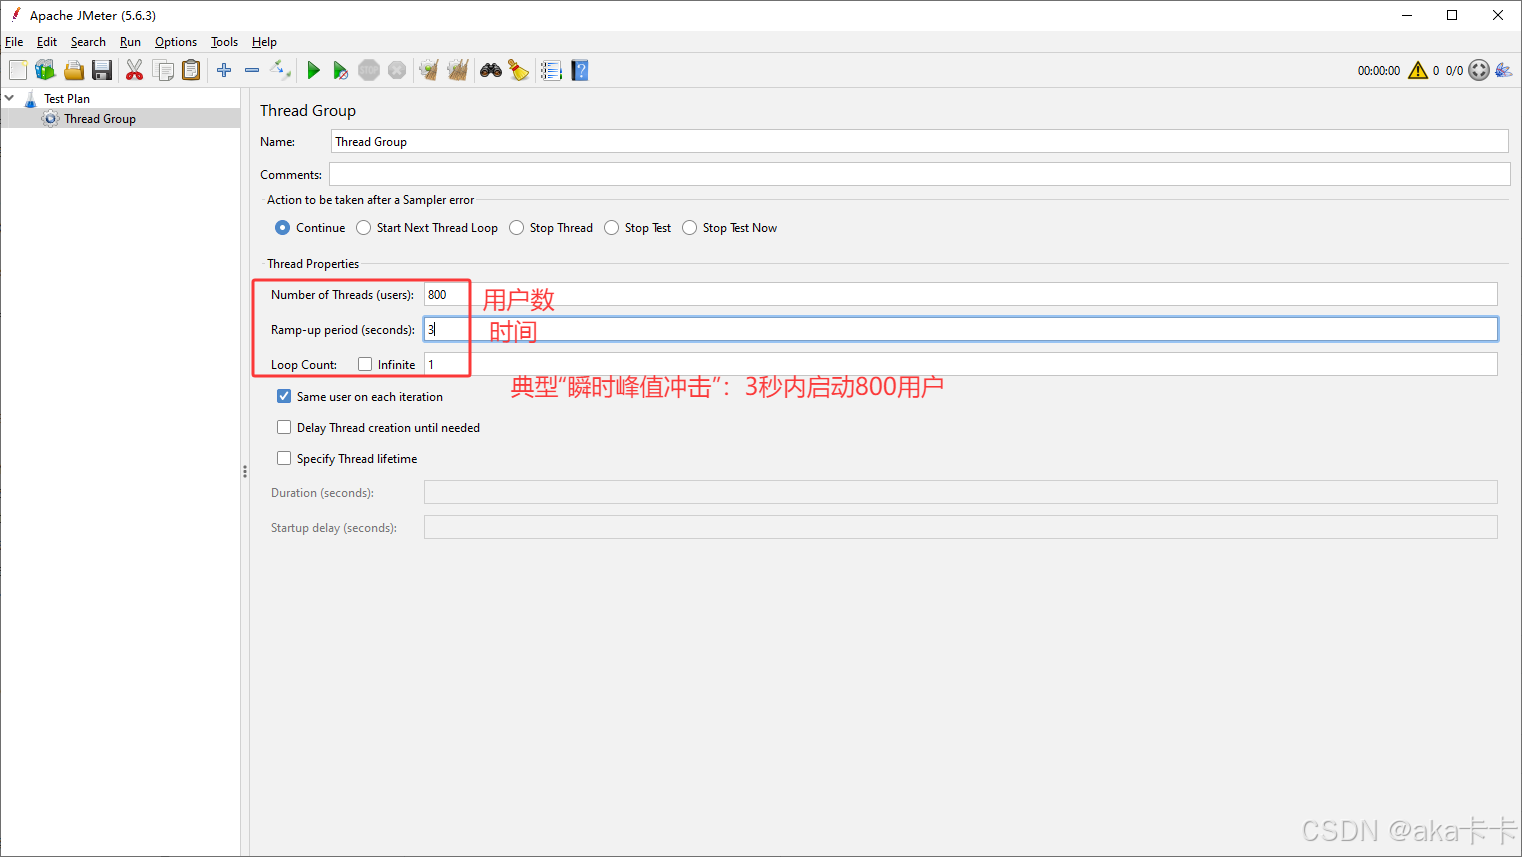Open the Run menu
Viewport: 1522px width, 857px height.
130,42
